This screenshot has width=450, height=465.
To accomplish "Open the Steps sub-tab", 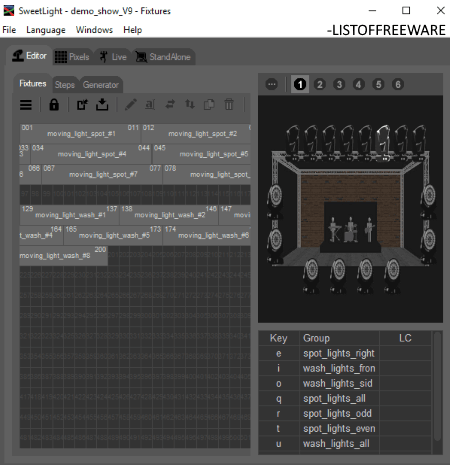I will [x=65, y=85].
